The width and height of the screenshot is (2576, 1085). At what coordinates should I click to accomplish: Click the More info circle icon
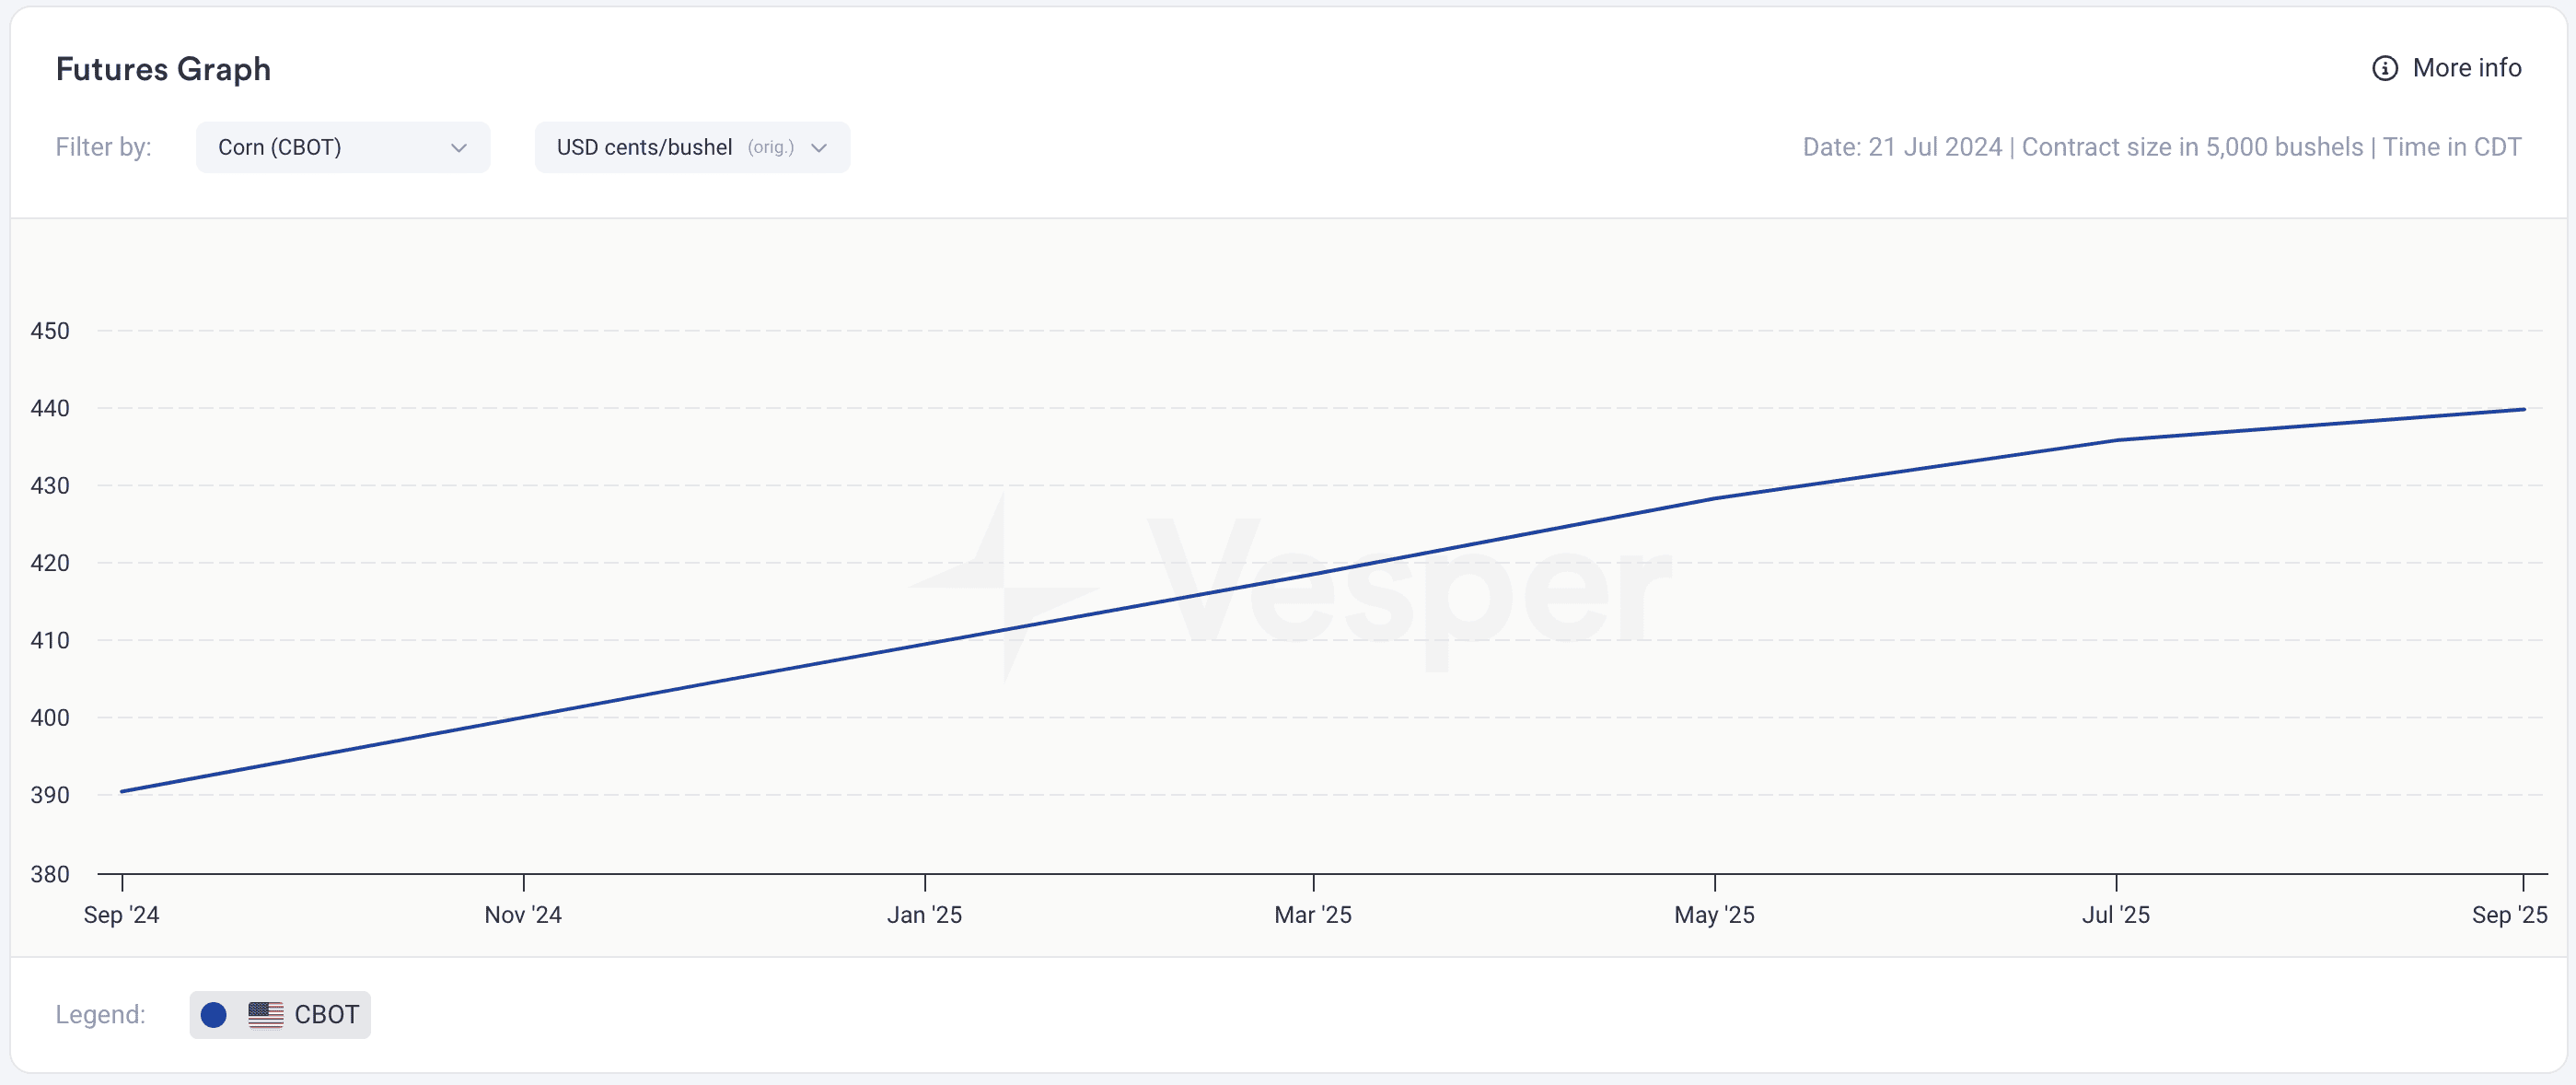tap(2385, 68)
